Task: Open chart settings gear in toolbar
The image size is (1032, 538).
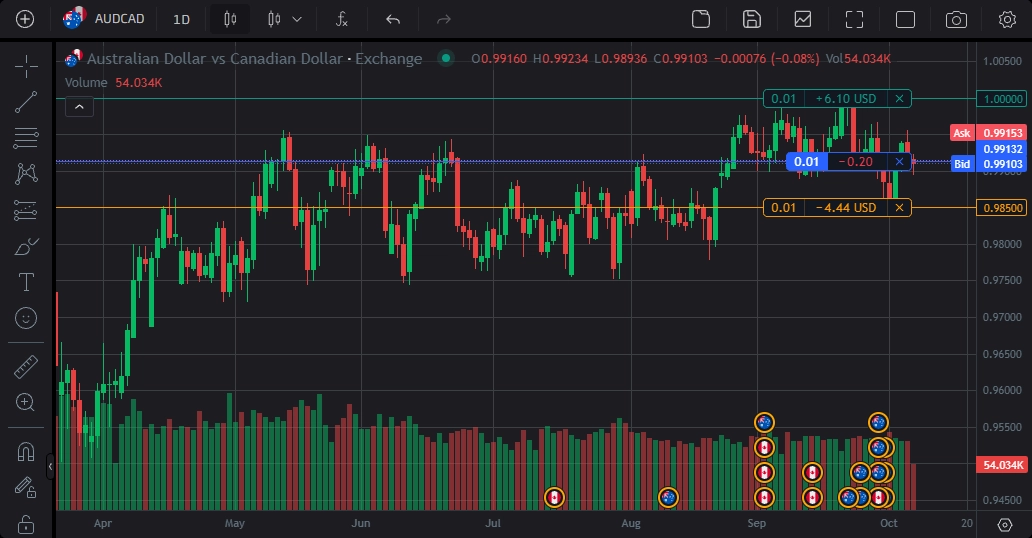Action: (x=1007, y=19)
